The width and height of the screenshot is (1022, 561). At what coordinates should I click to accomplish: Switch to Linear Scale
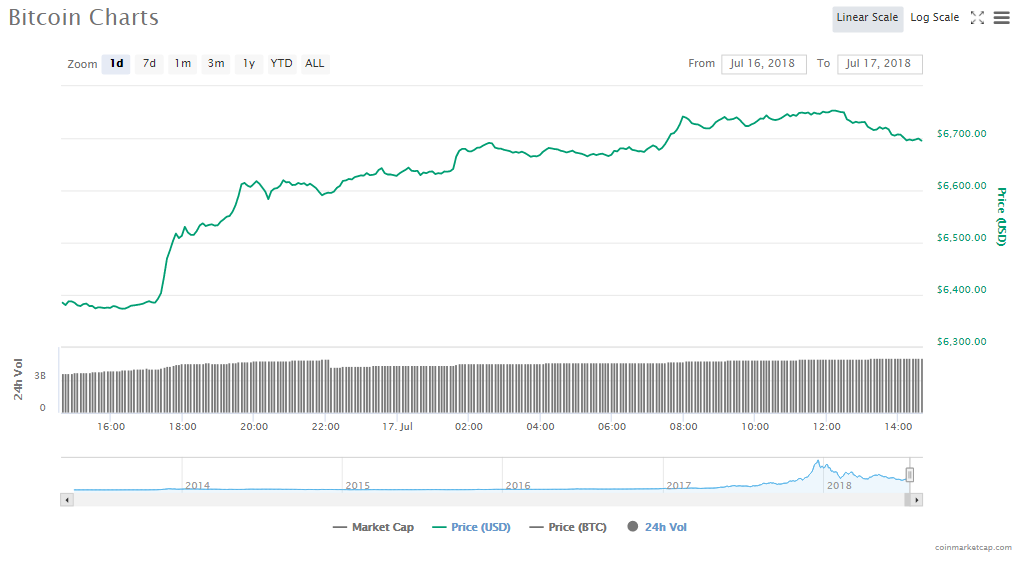tap(867, 18)
